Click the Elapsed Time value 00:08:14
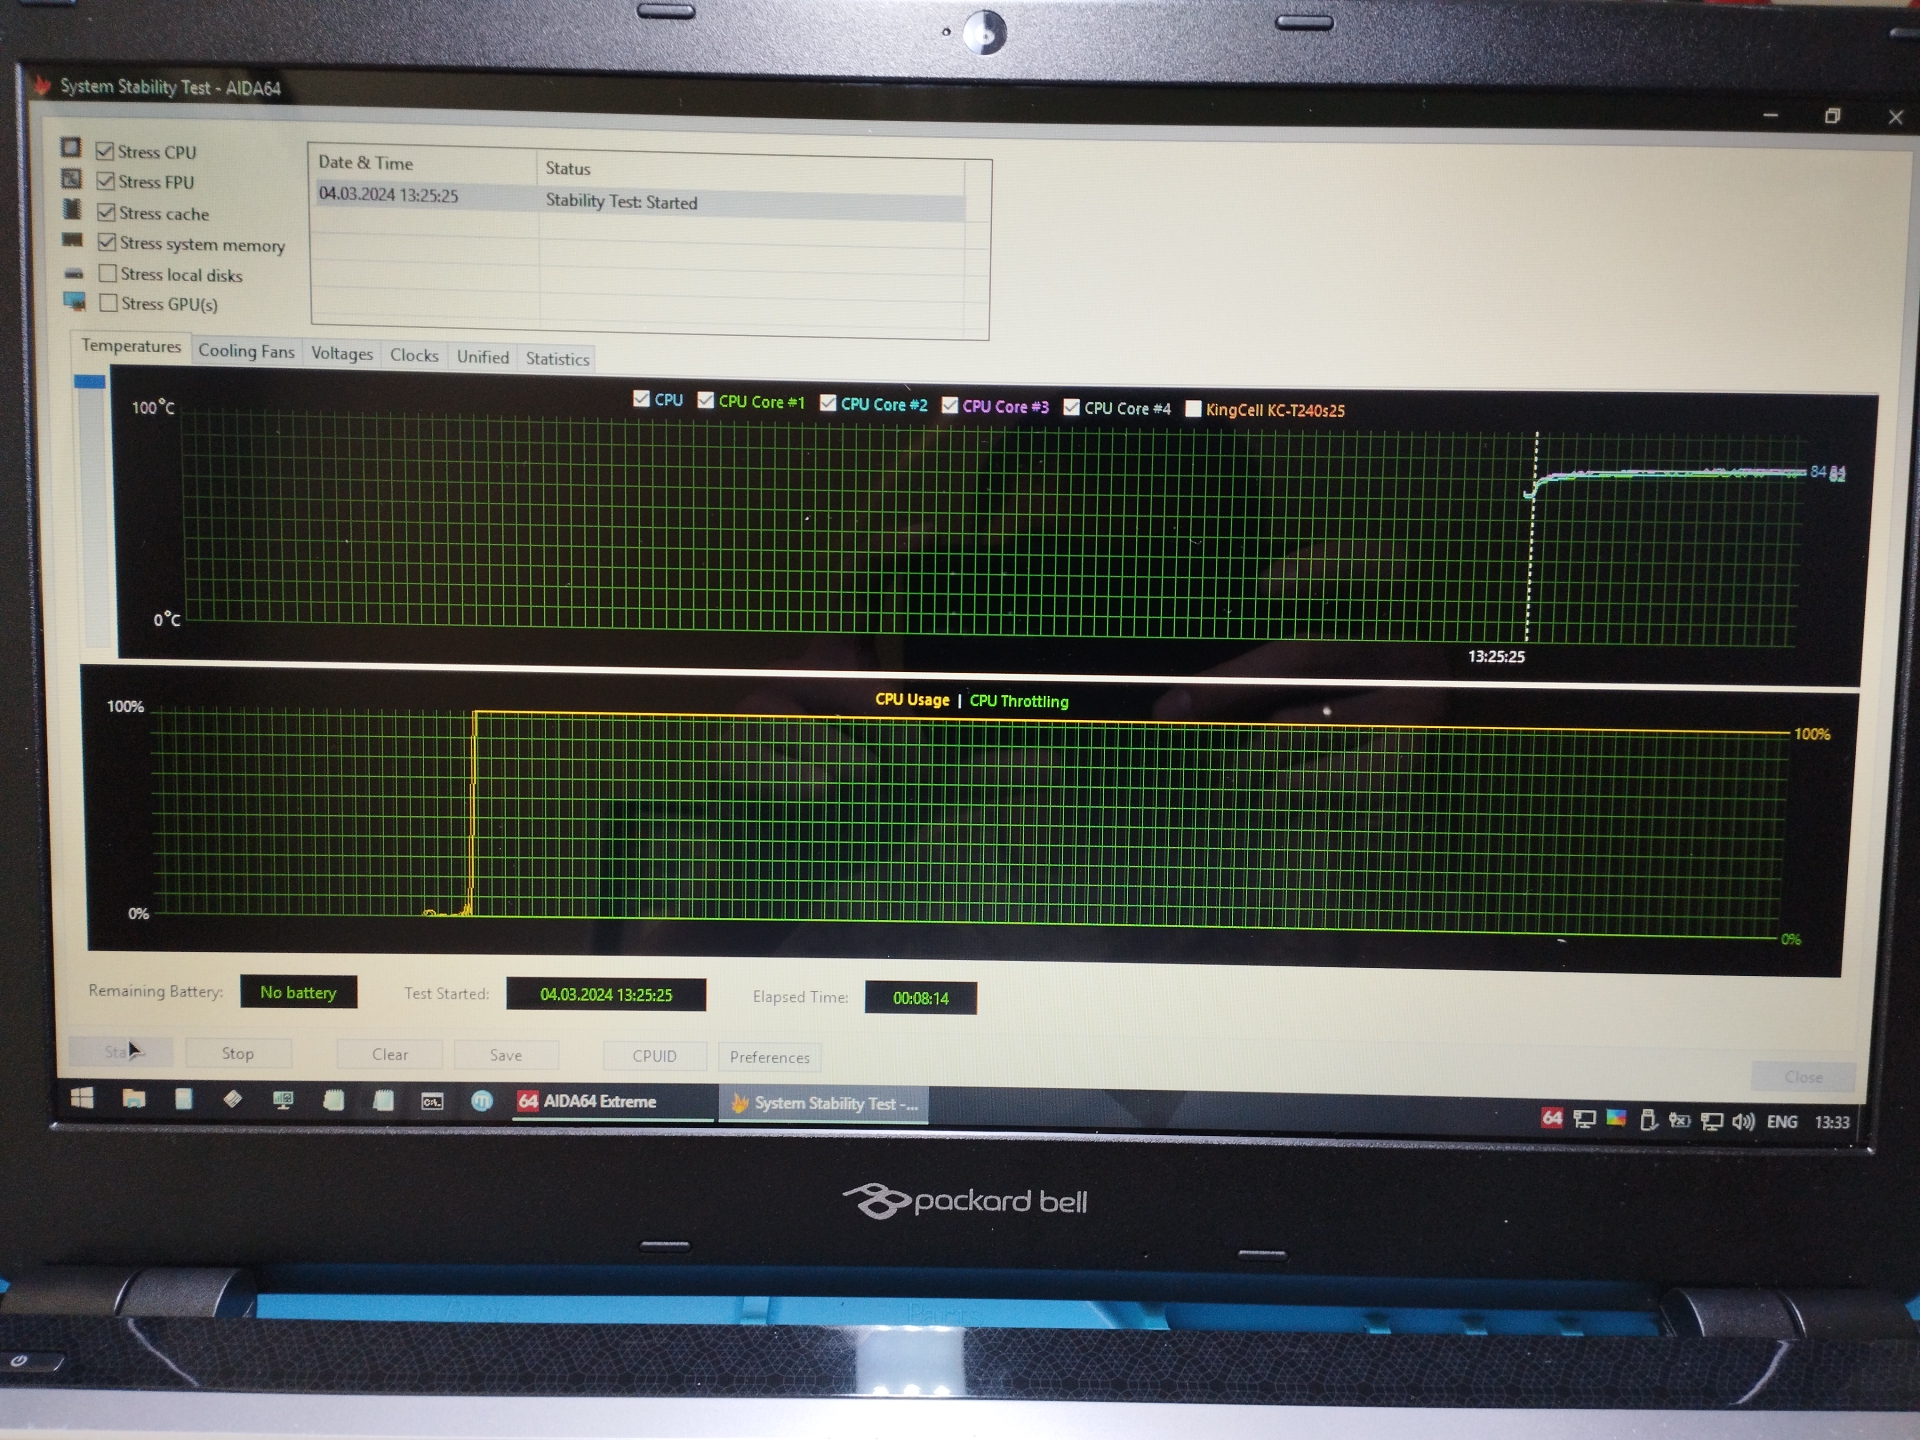Viewport: 1920px width, 1440px height. tap(921, 998)
